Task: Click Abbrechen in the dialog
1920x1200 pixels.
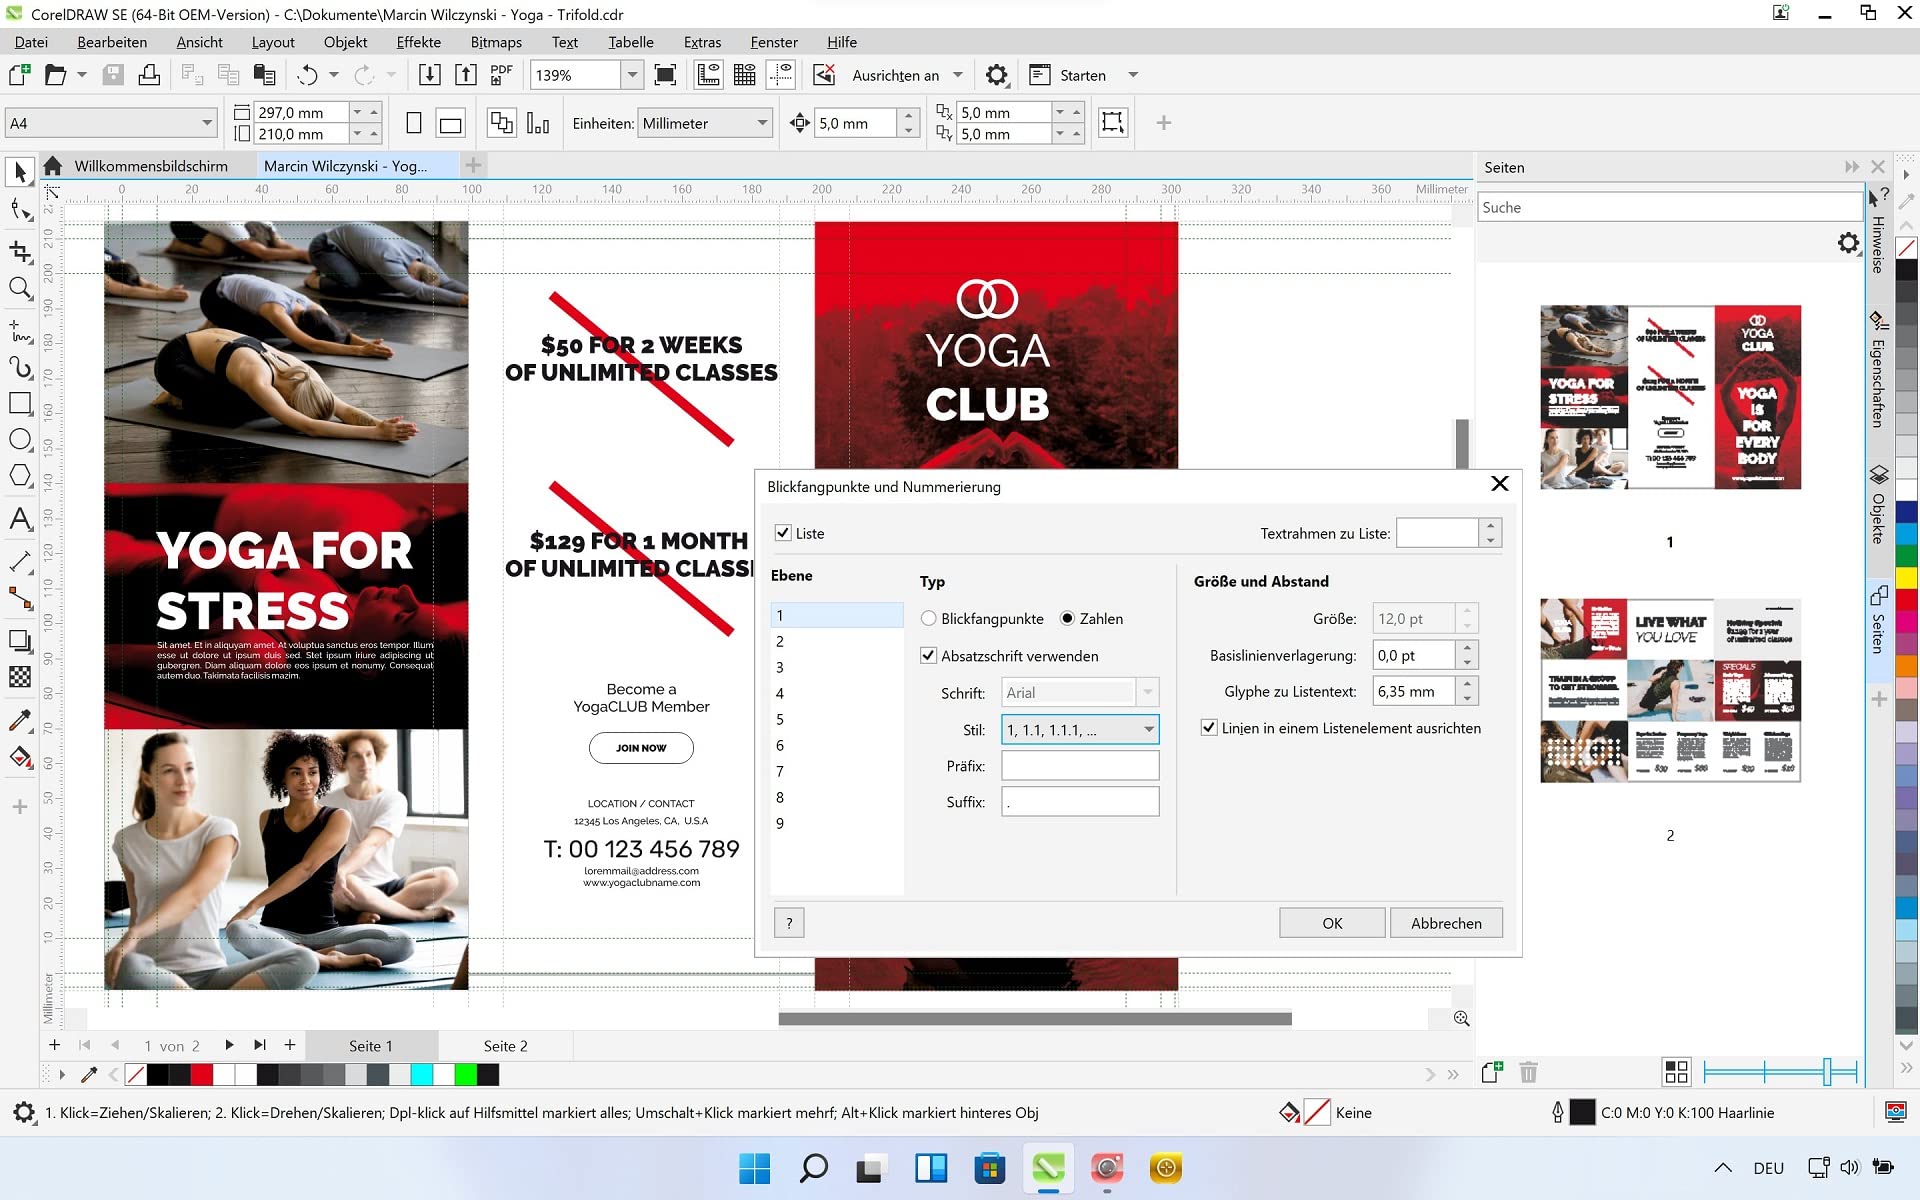Action: click(1446, 923)
